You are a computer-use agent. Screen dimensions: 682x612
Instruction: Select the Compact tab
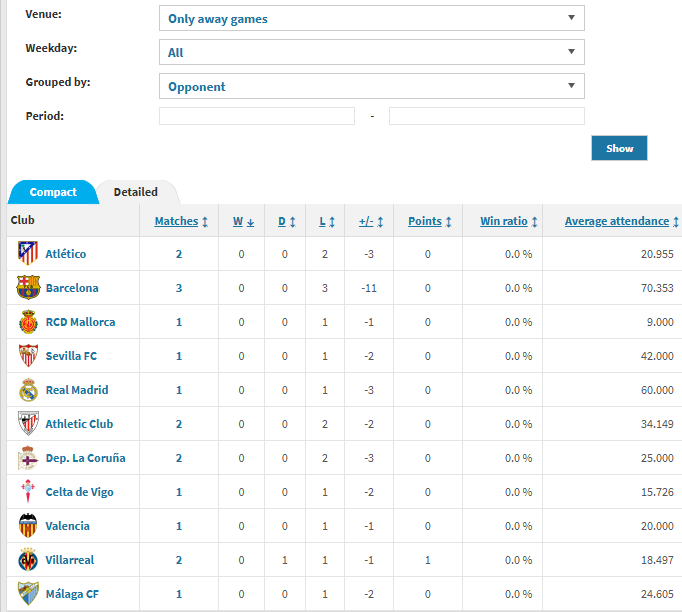(53, 192)
